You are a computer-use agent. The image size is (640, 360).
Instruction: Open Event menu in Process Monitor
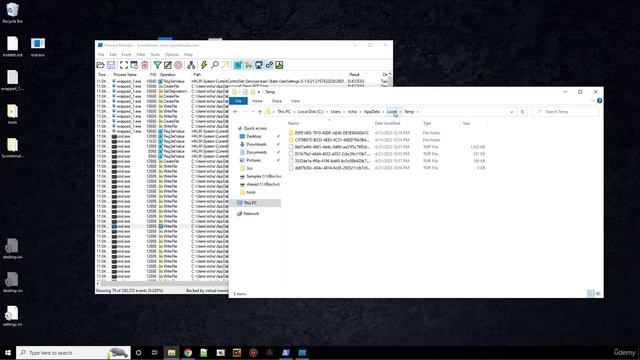[x=126, y=55]
